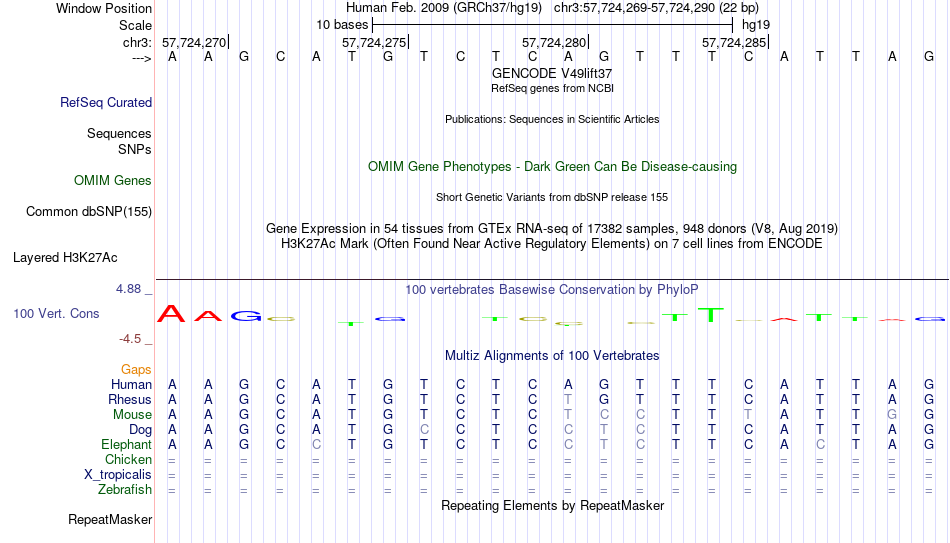Click the 57,724,285 ruler position

(x=734, y=42)
